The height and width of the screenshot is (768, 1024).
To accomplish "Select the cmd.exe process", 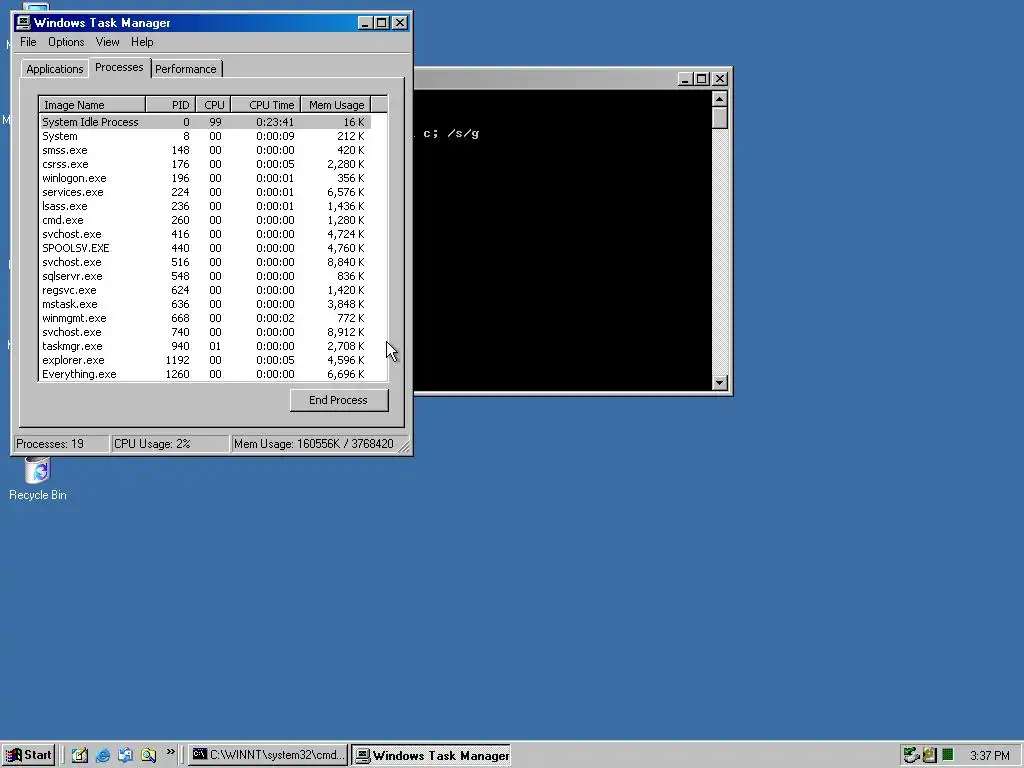I will pos(204,221).
